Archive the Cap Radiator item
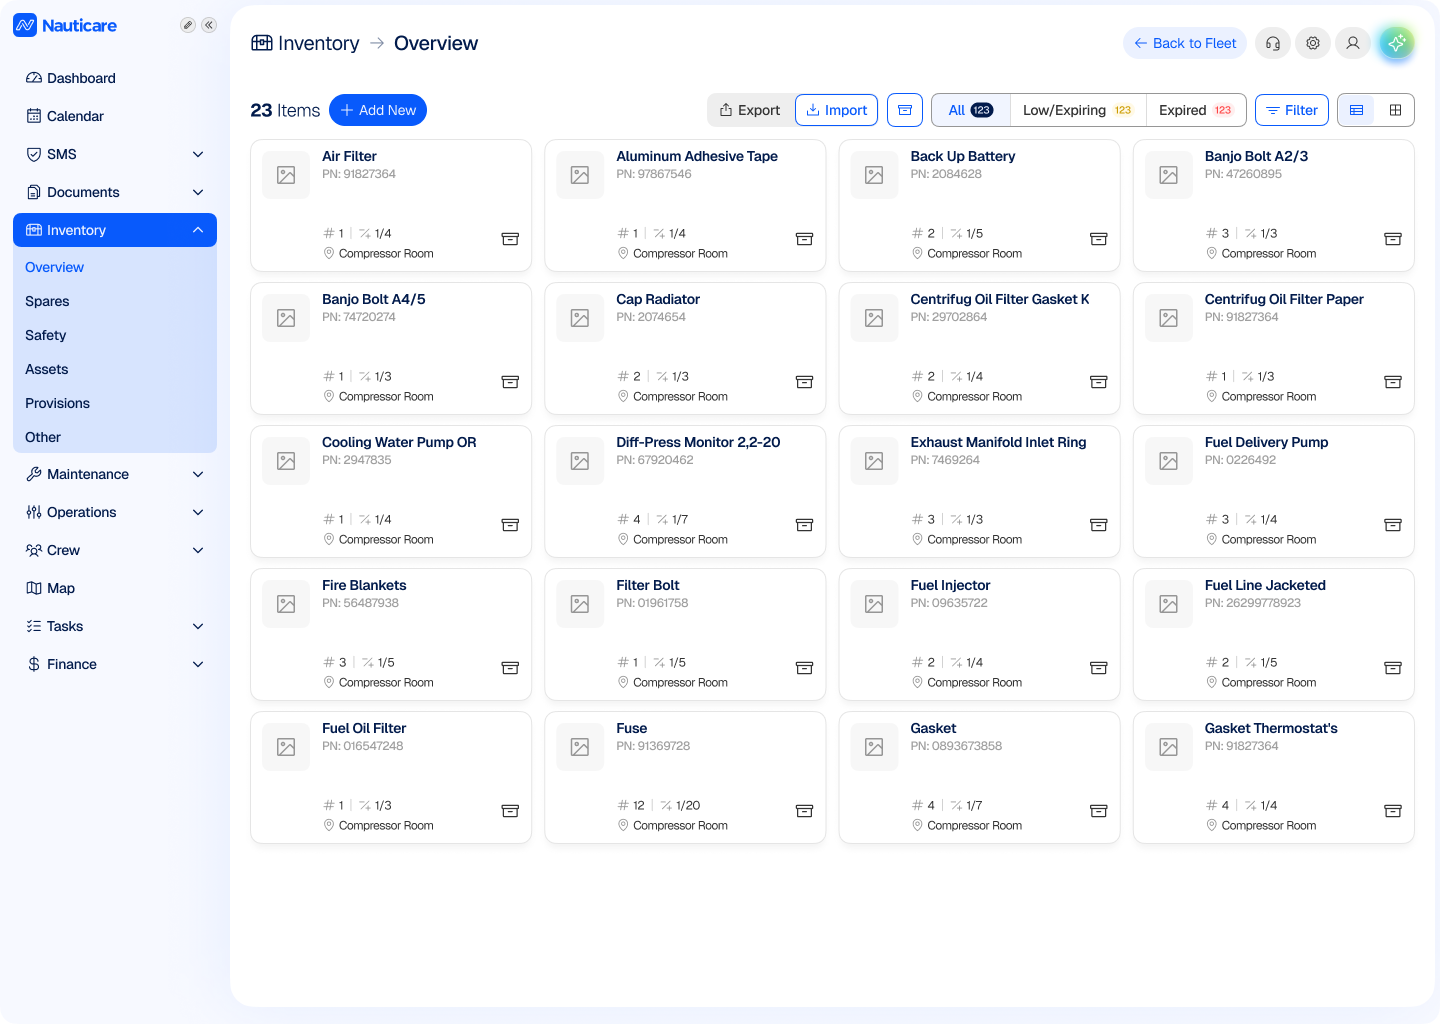The image size is (1440, 1024). point(804,382)
